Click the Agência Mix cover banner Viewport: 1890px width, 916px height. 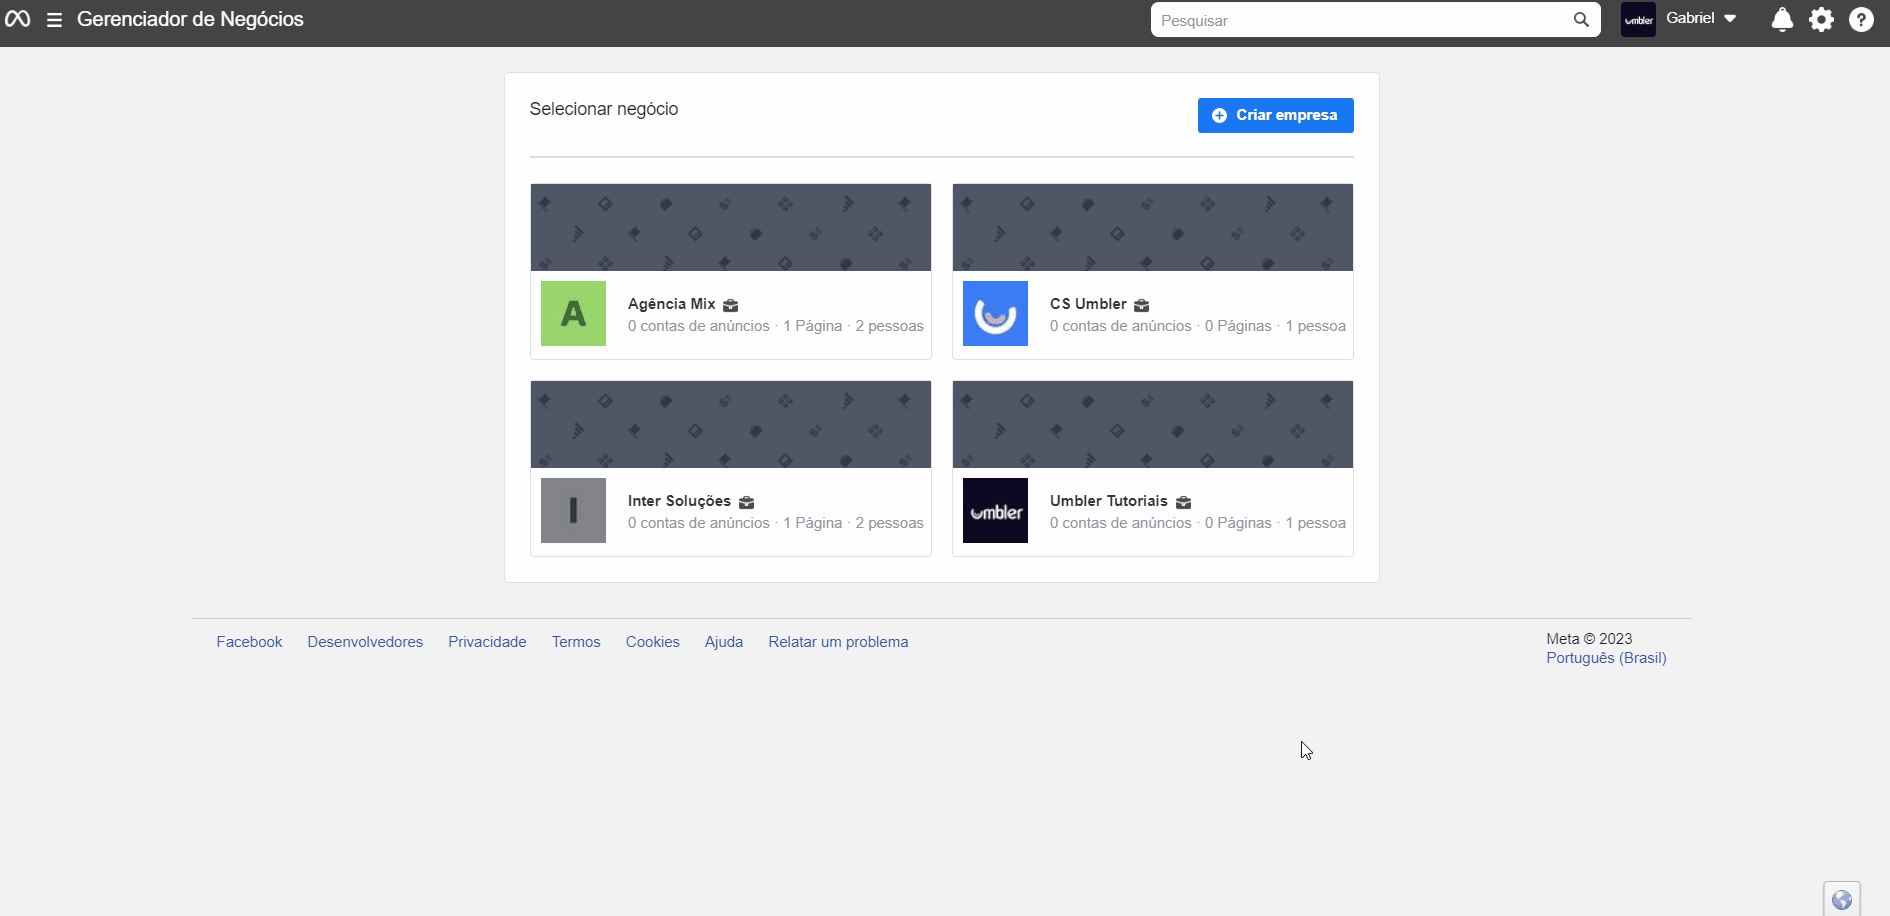(x=731, y=227)
